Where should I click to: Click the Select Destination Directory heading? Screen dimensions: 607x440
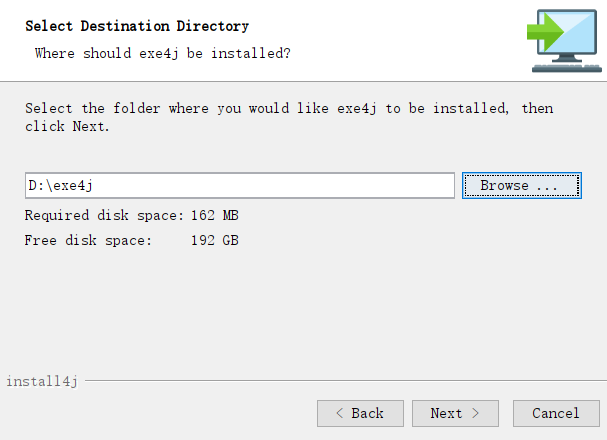(137, 26)
